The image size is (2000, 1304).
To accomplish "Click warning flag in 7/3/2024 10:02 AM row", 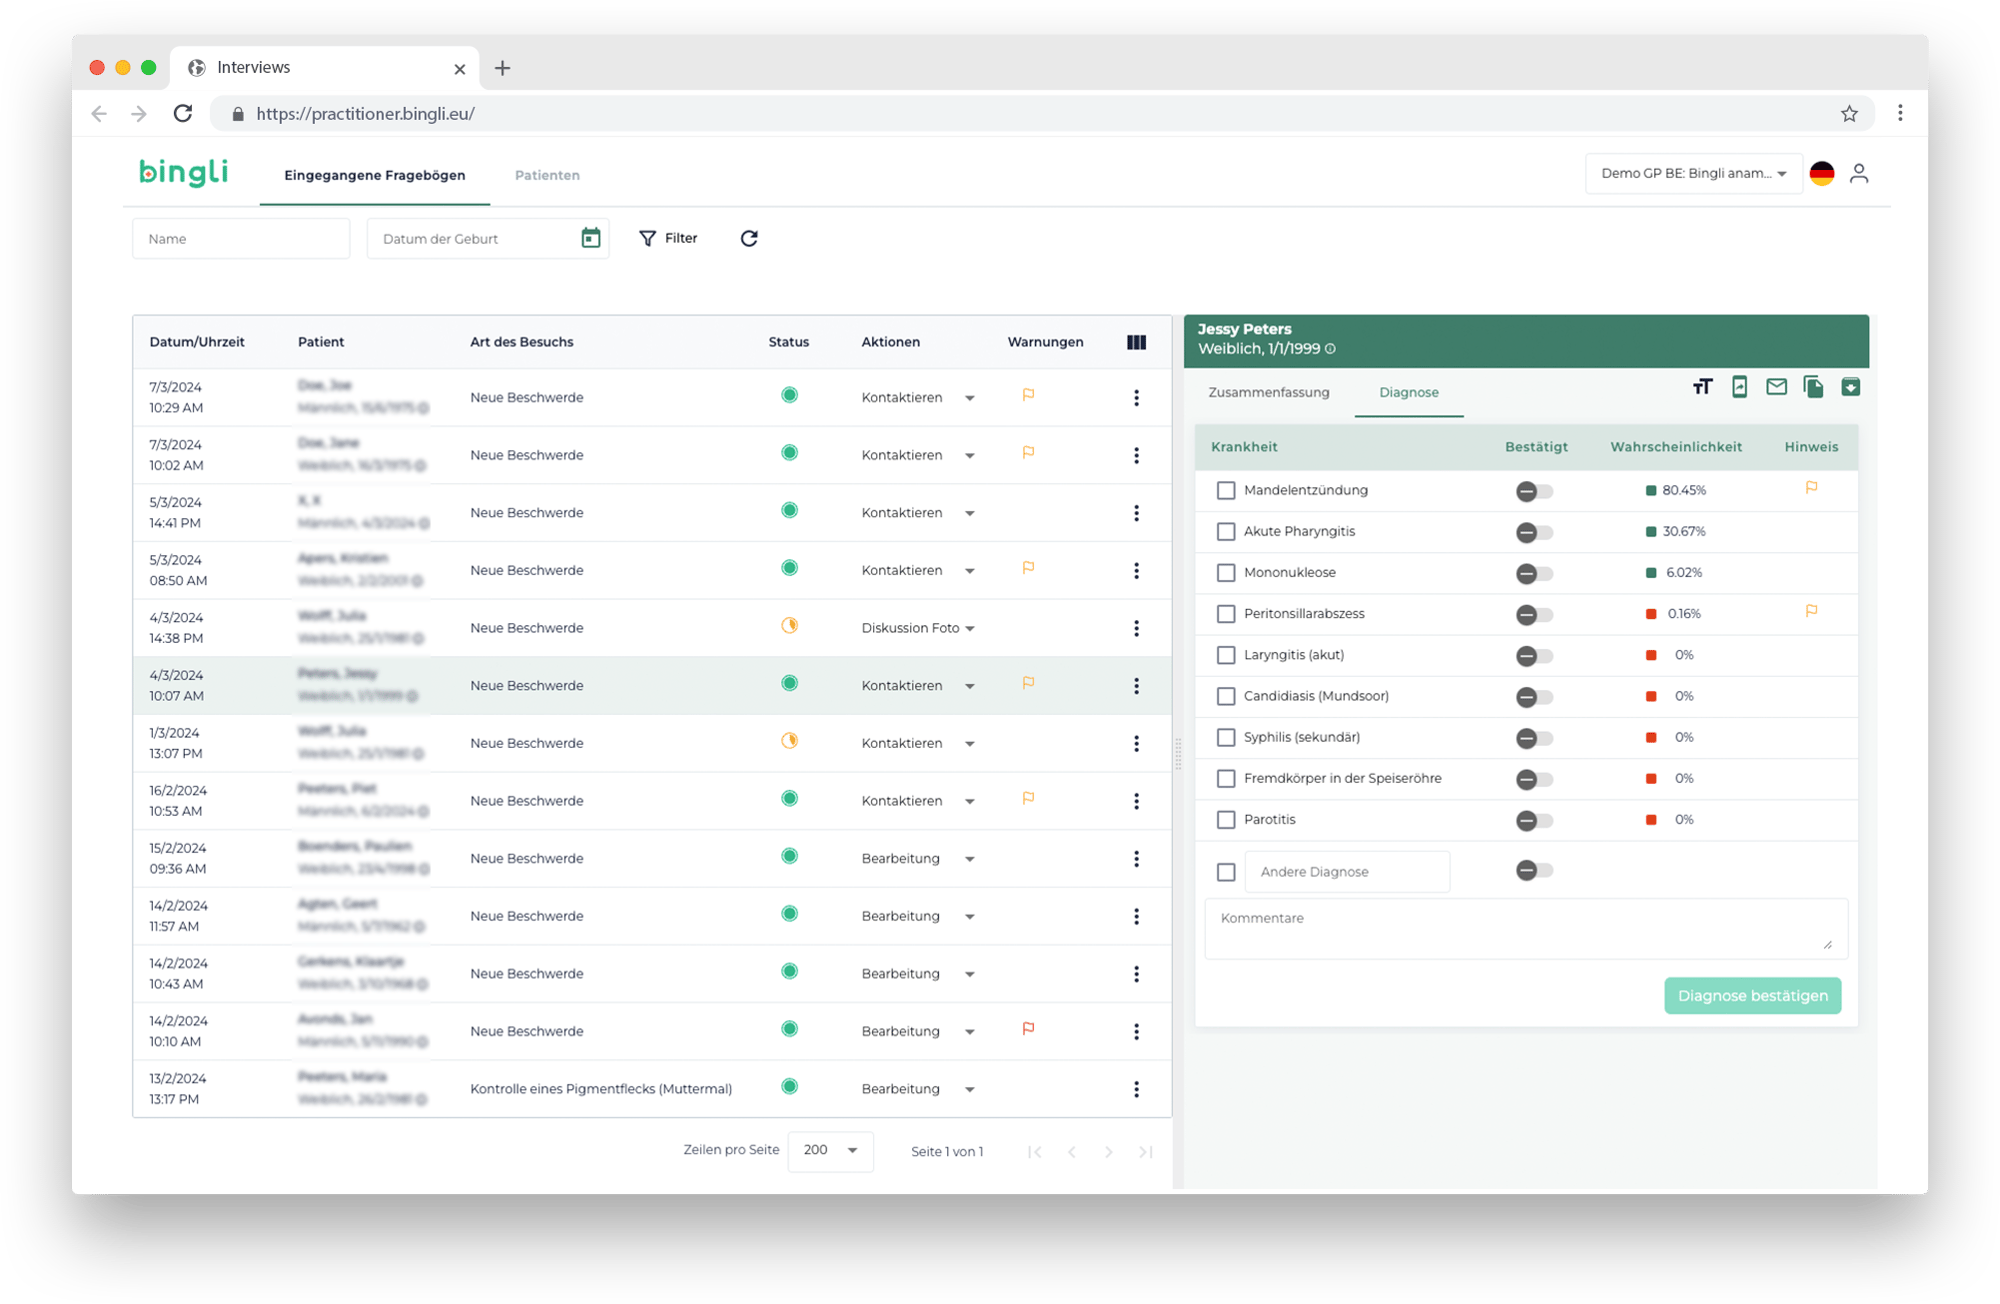I will tap(1028, 453).
